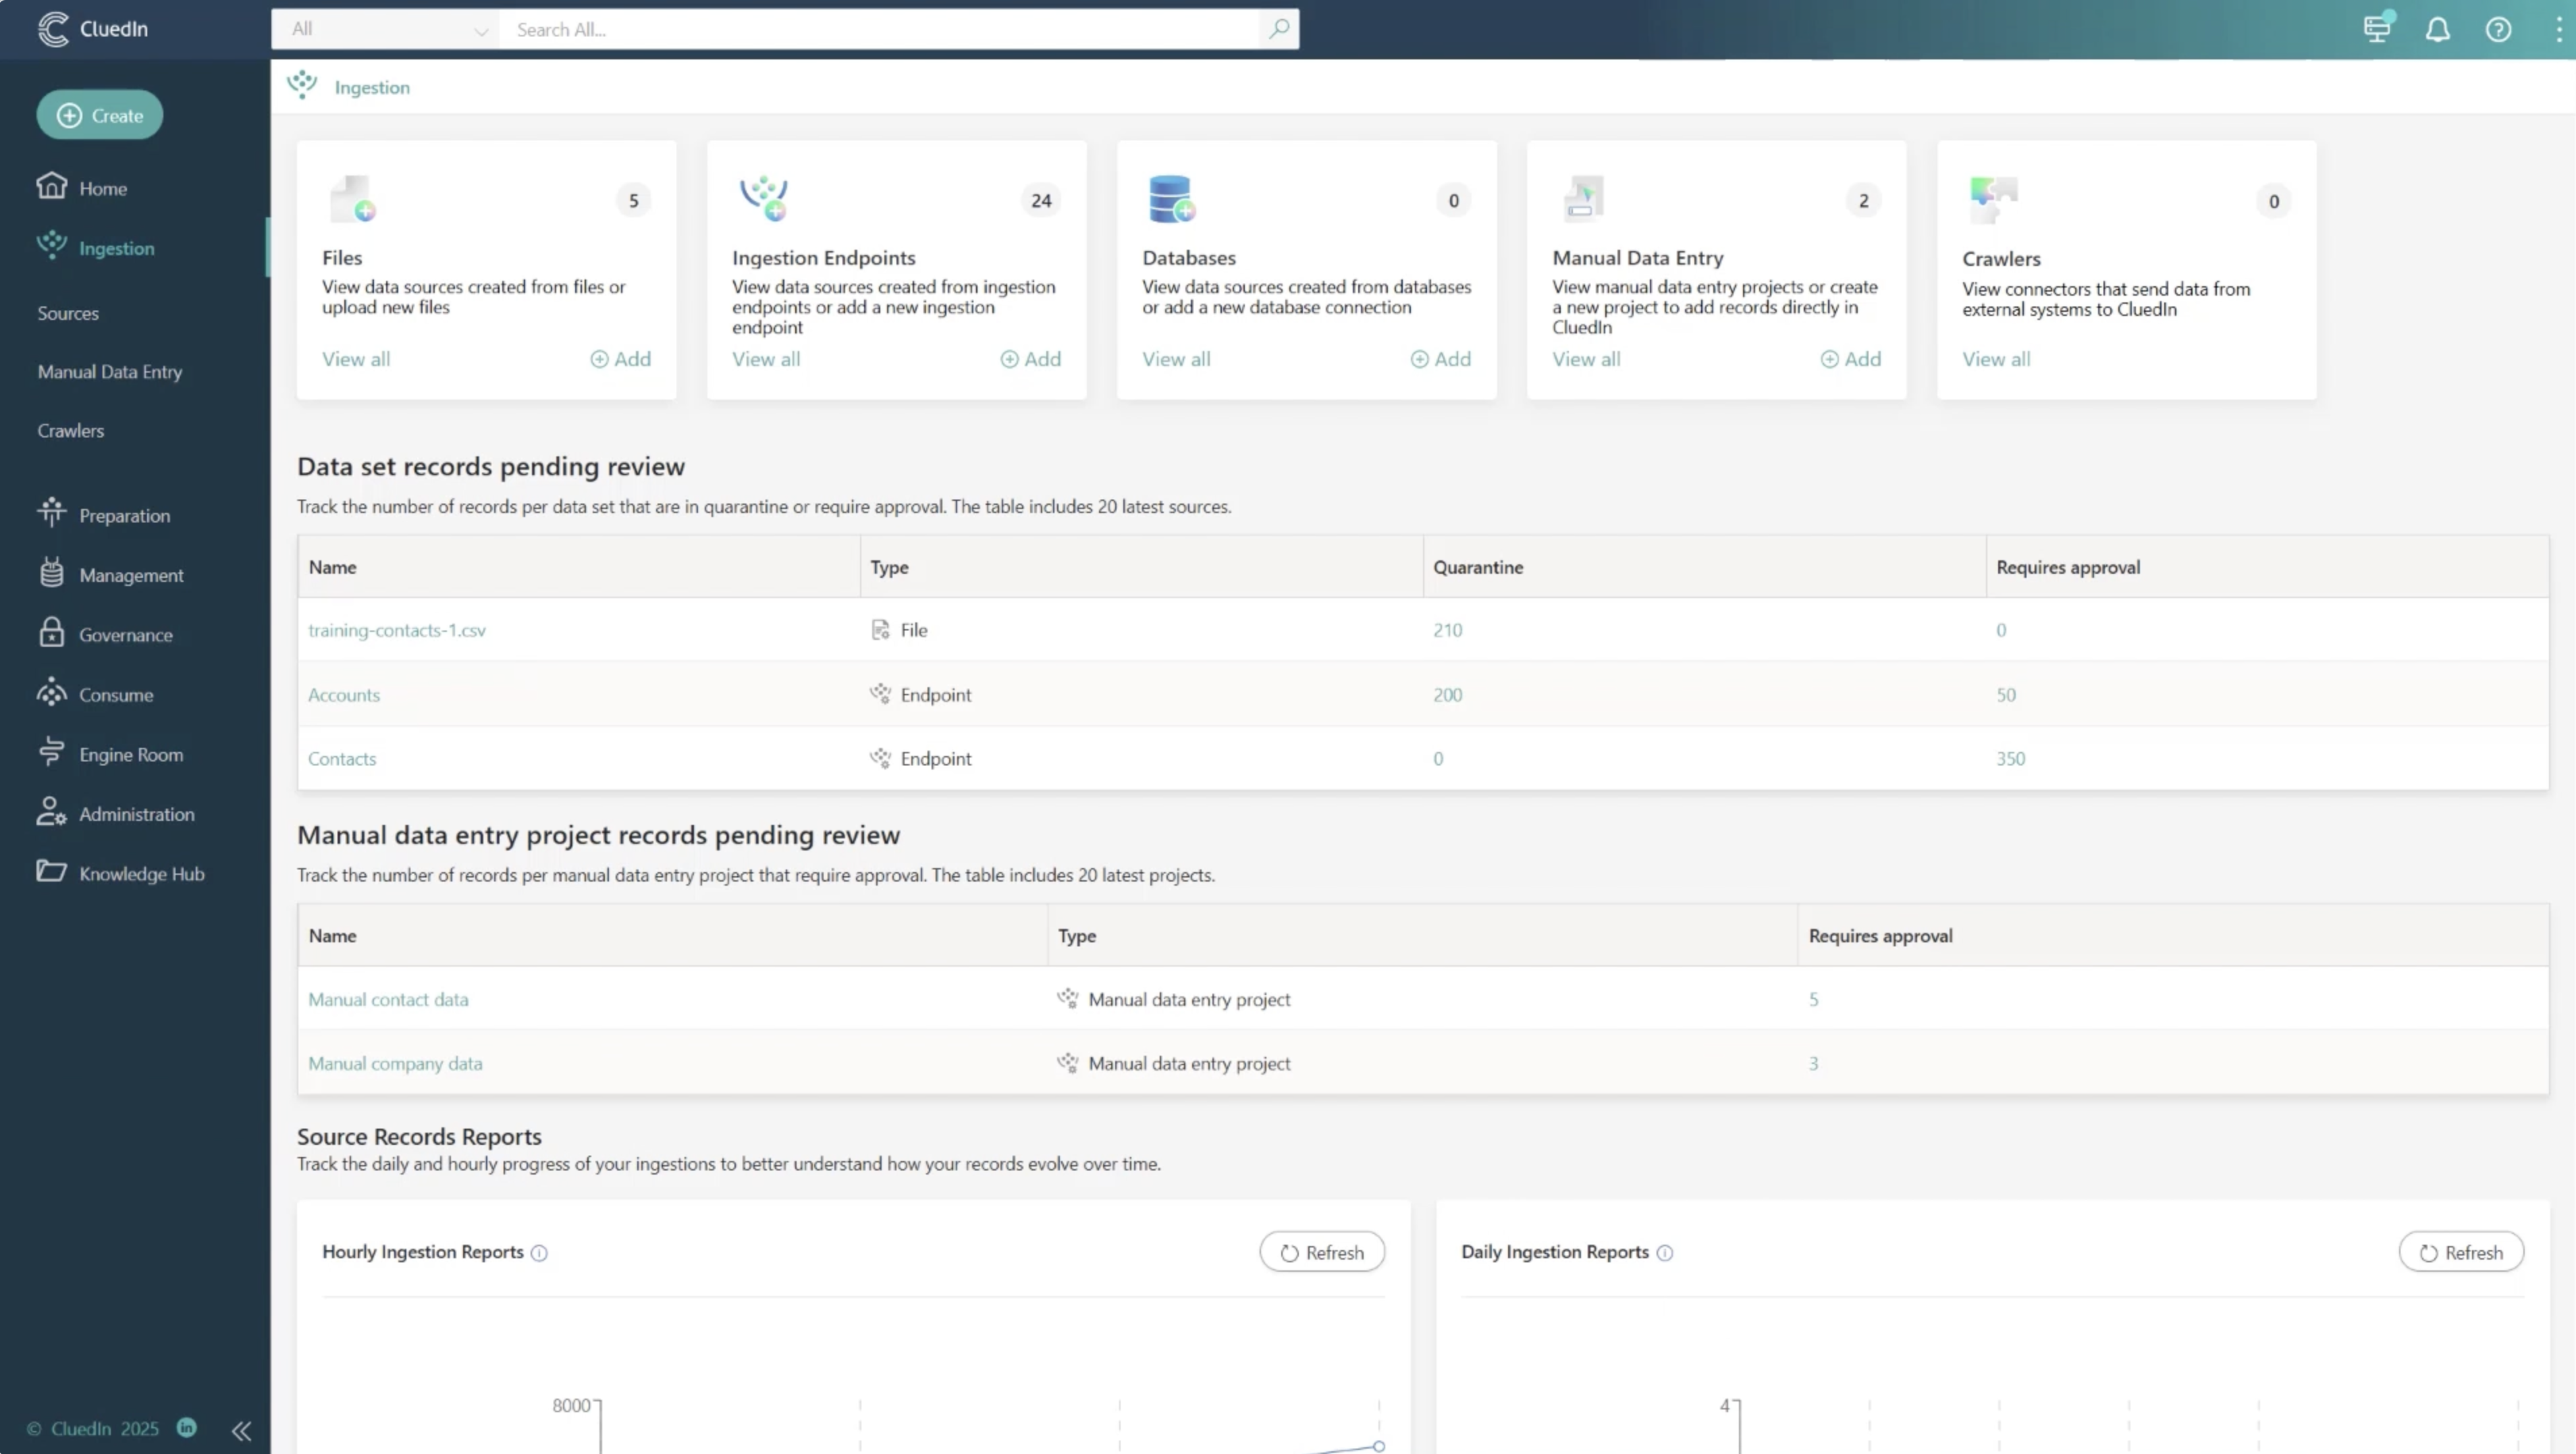The image size is (2576, 1454).
Task: Click the Management sidebar icon
Action: 52,574
